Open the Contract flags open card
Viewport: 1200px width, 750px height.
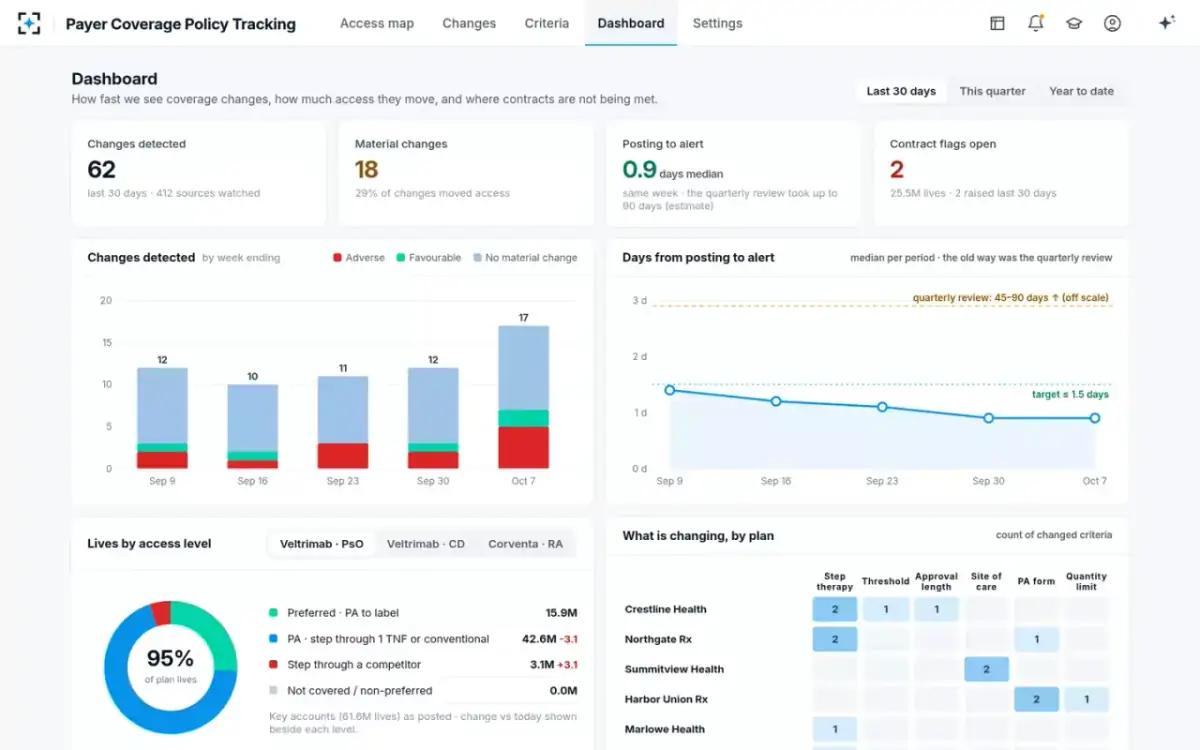click(1001, 174)
